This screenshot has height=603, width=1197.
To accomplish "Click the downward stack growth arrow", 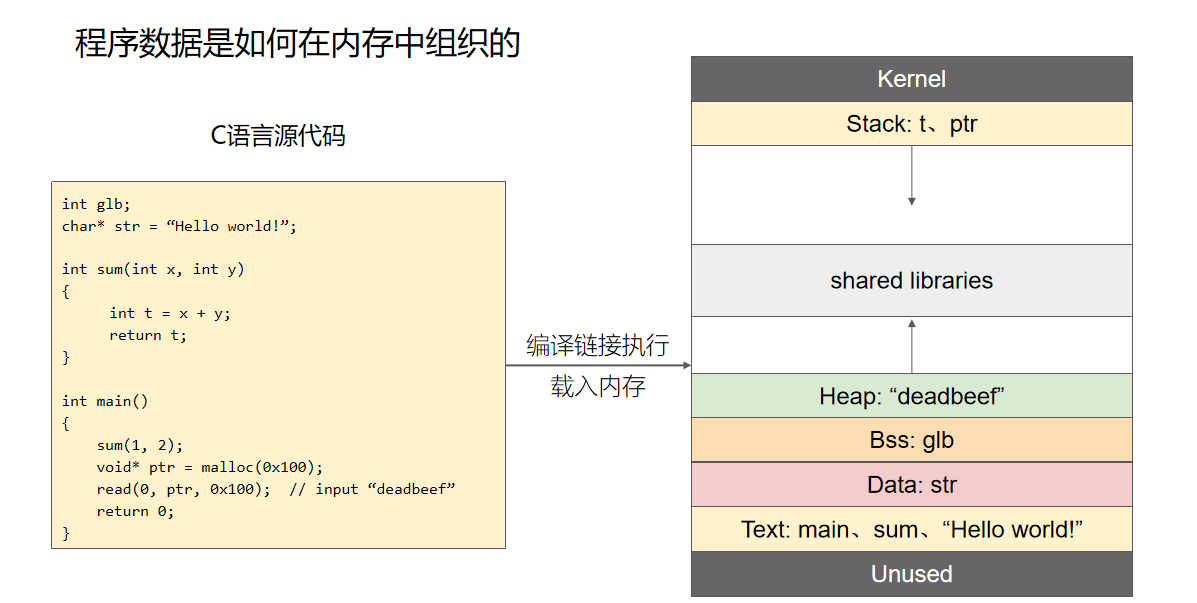I will 911,177.
